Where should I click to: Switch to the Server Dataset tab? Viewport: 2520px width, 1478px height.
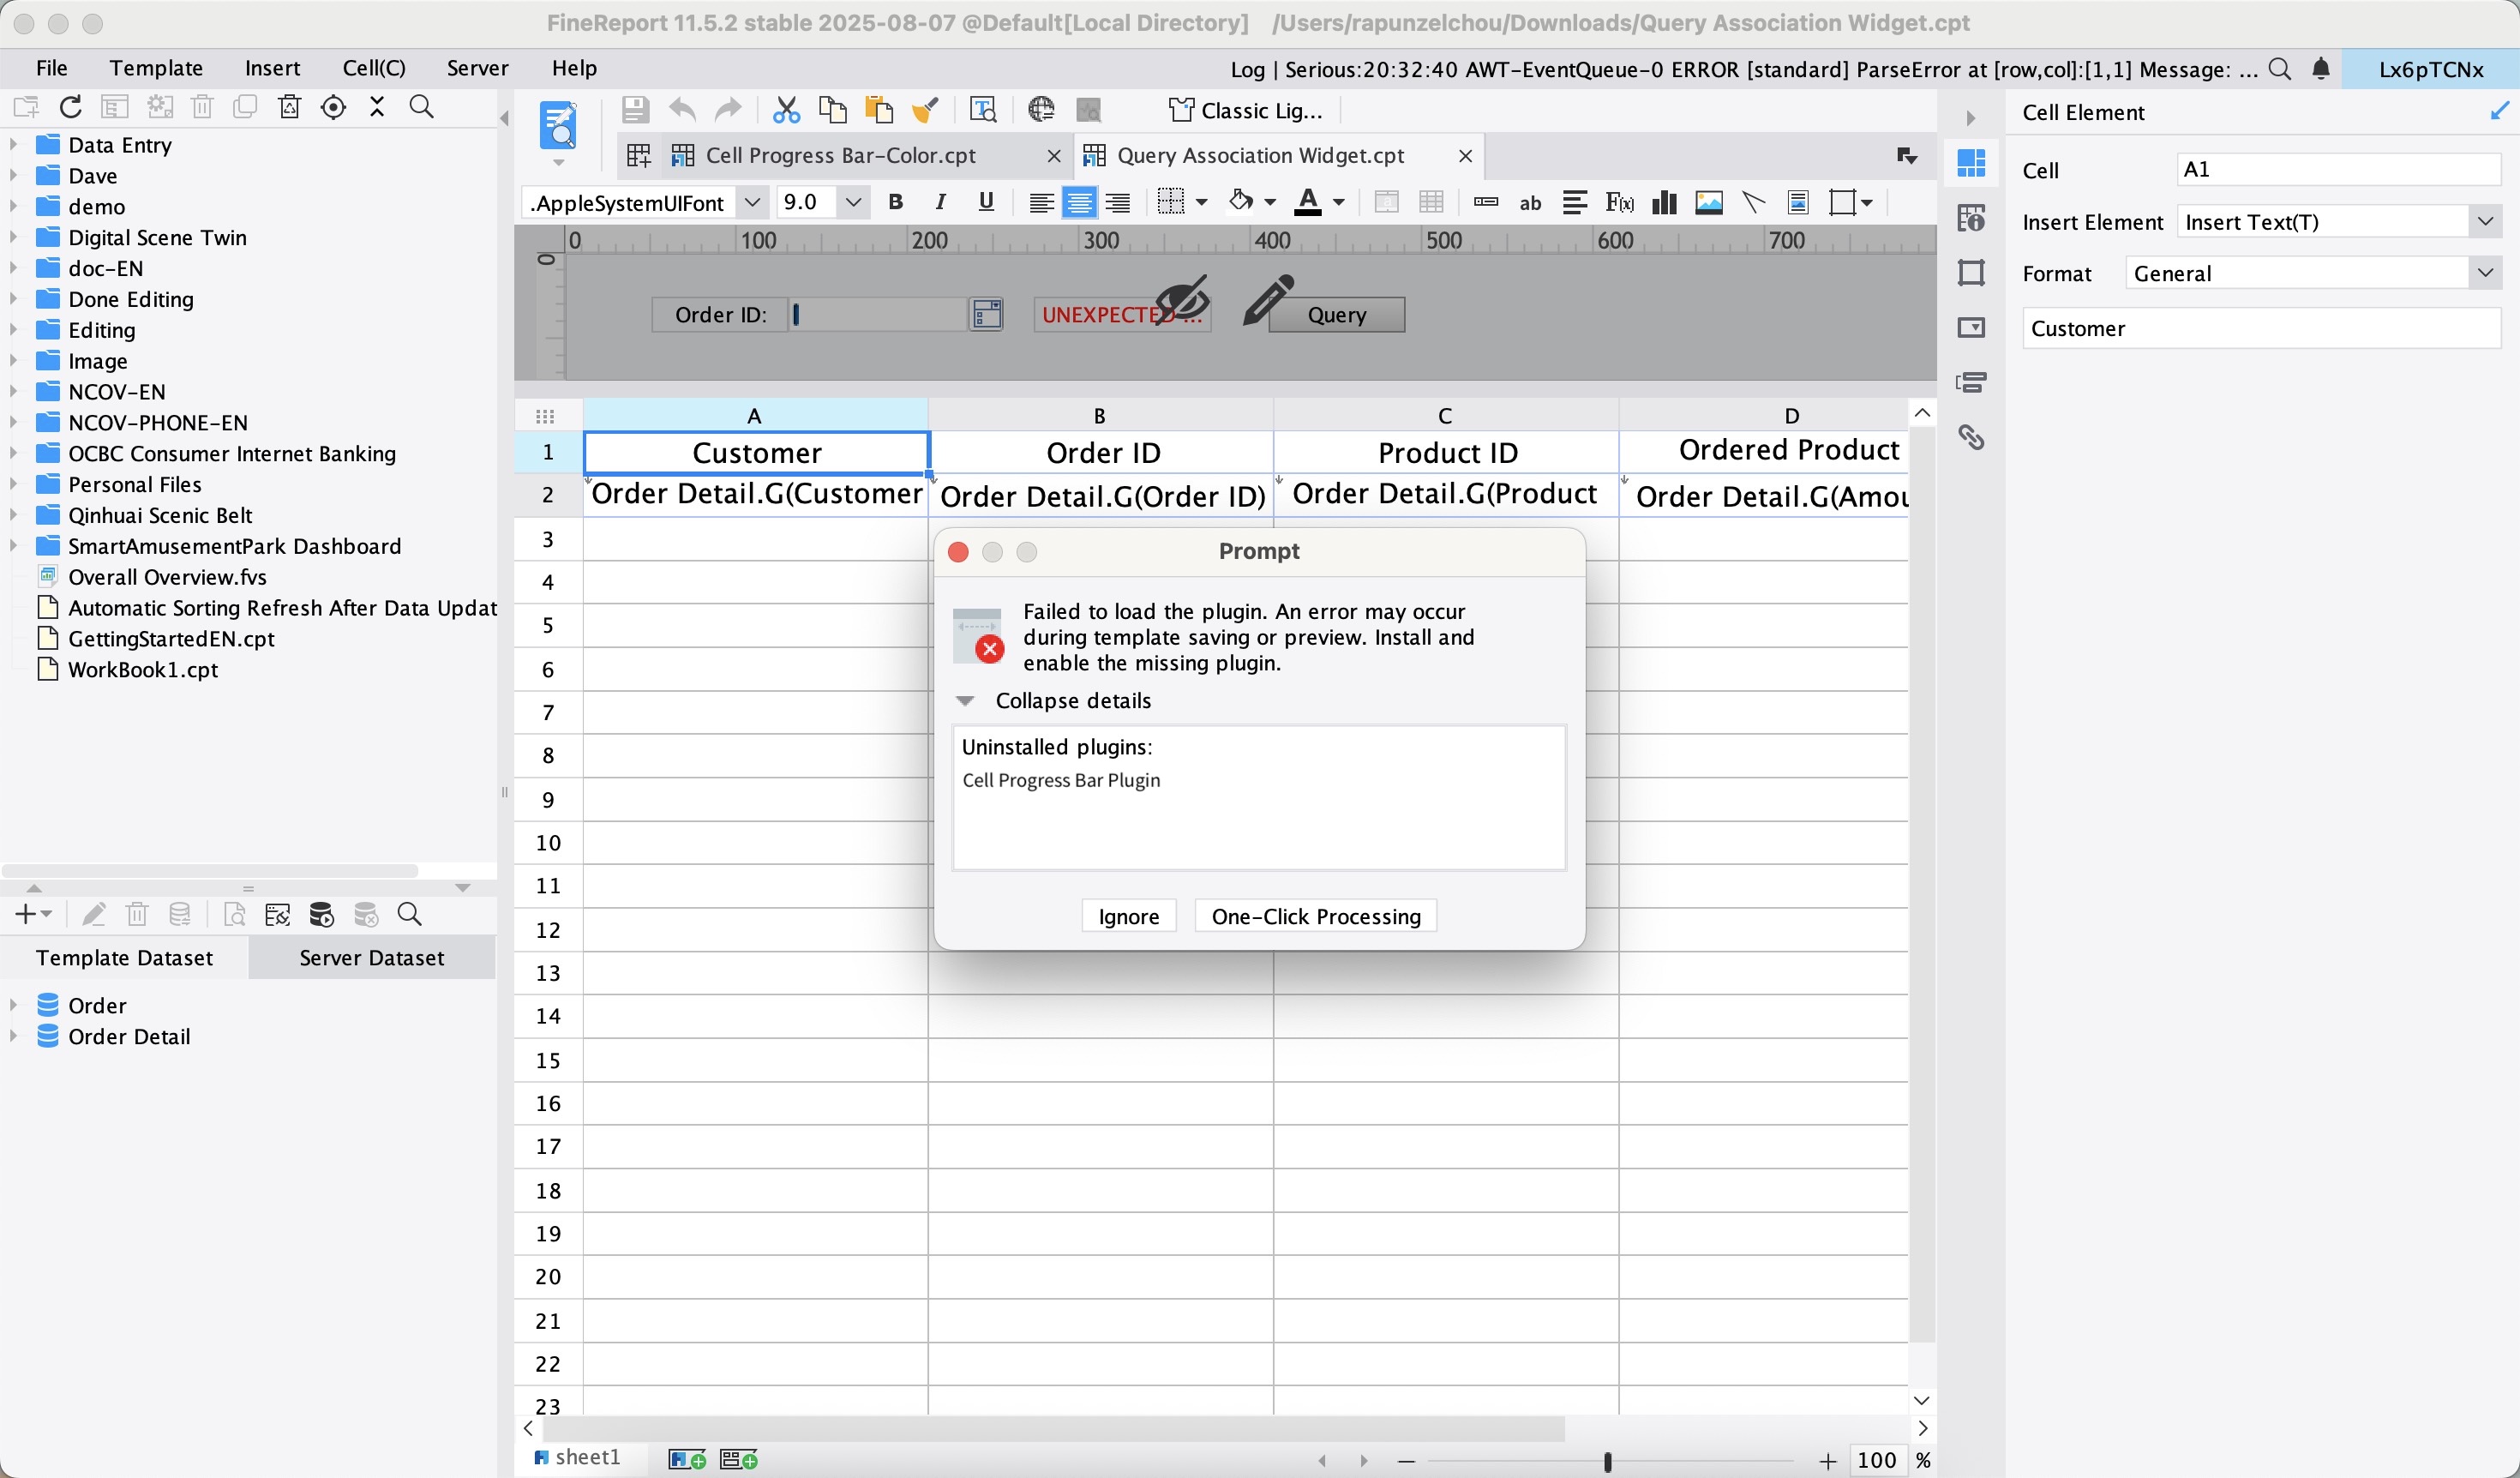coord(371,957)
